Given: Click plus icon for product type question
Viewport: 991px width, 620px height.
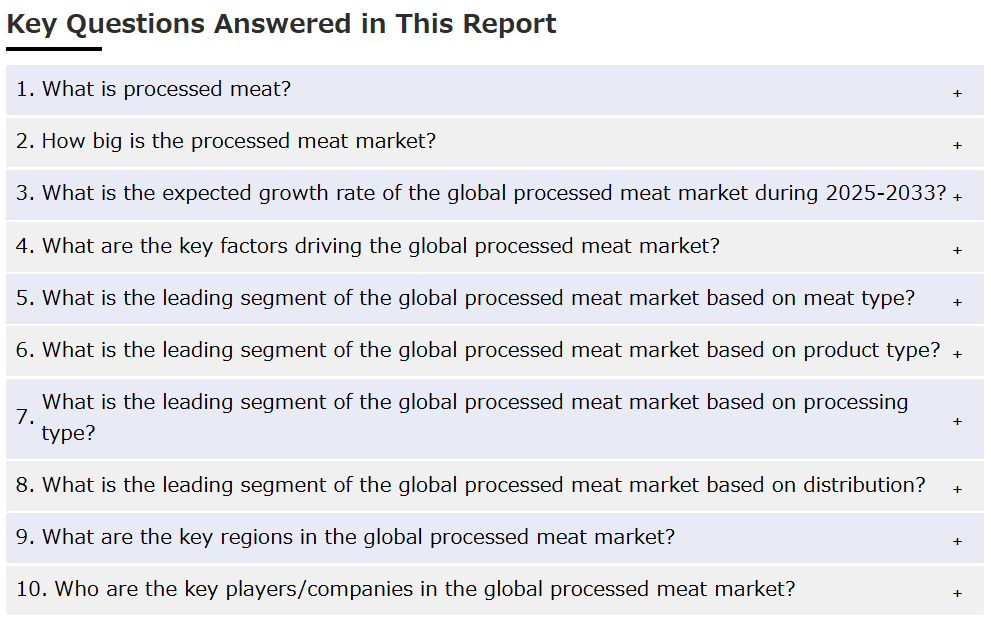Looking at the screenshot, I should pyautogui.click(x=957, y=355).
